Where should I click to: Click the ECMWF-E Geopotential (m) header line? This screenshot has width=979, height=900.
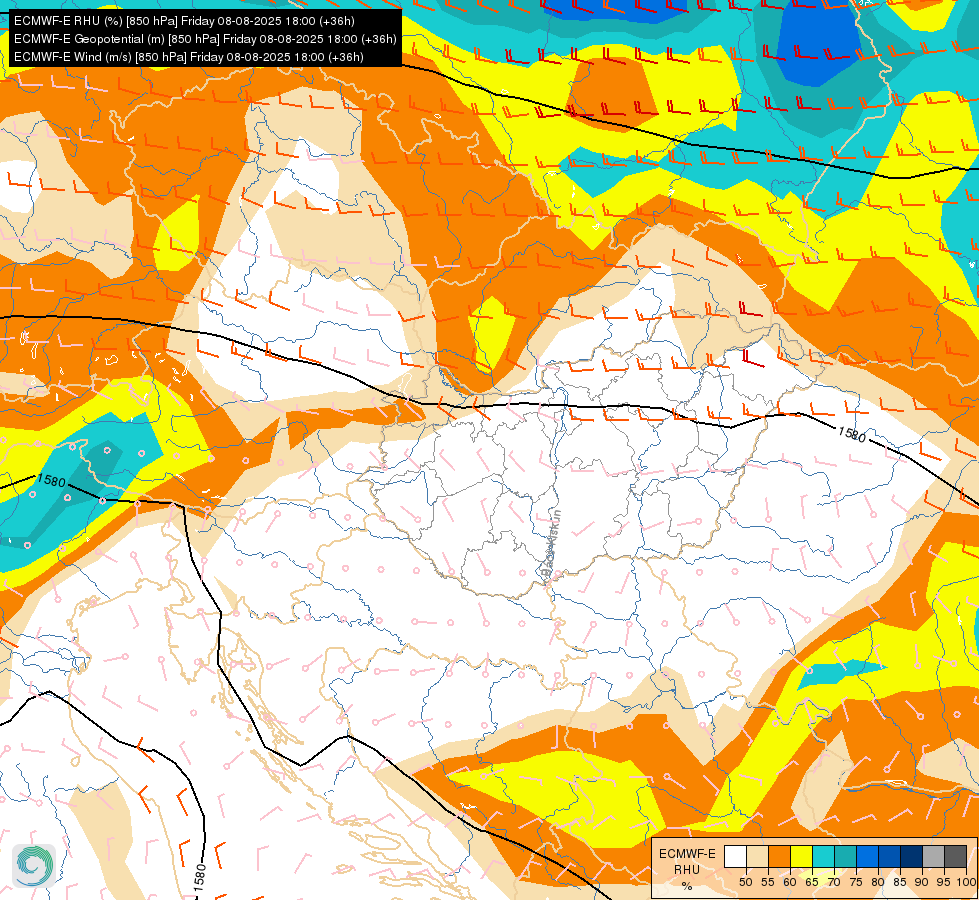pos(205,39)
